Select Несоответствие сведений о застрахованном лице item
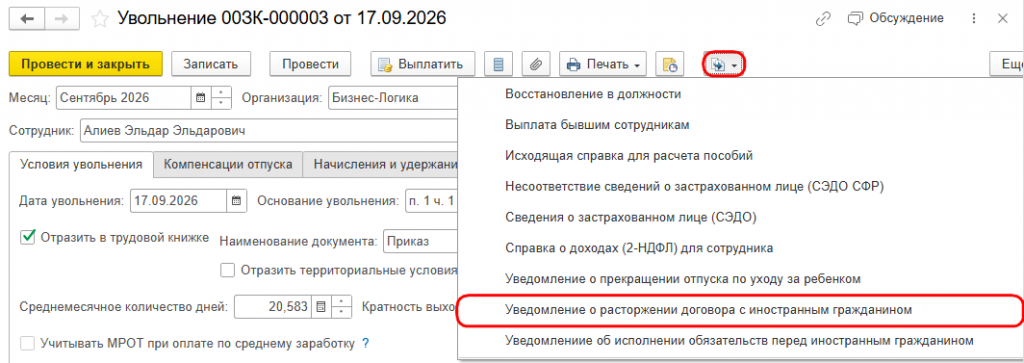This screenshot has width=1024, height=363. coord(694,186)
